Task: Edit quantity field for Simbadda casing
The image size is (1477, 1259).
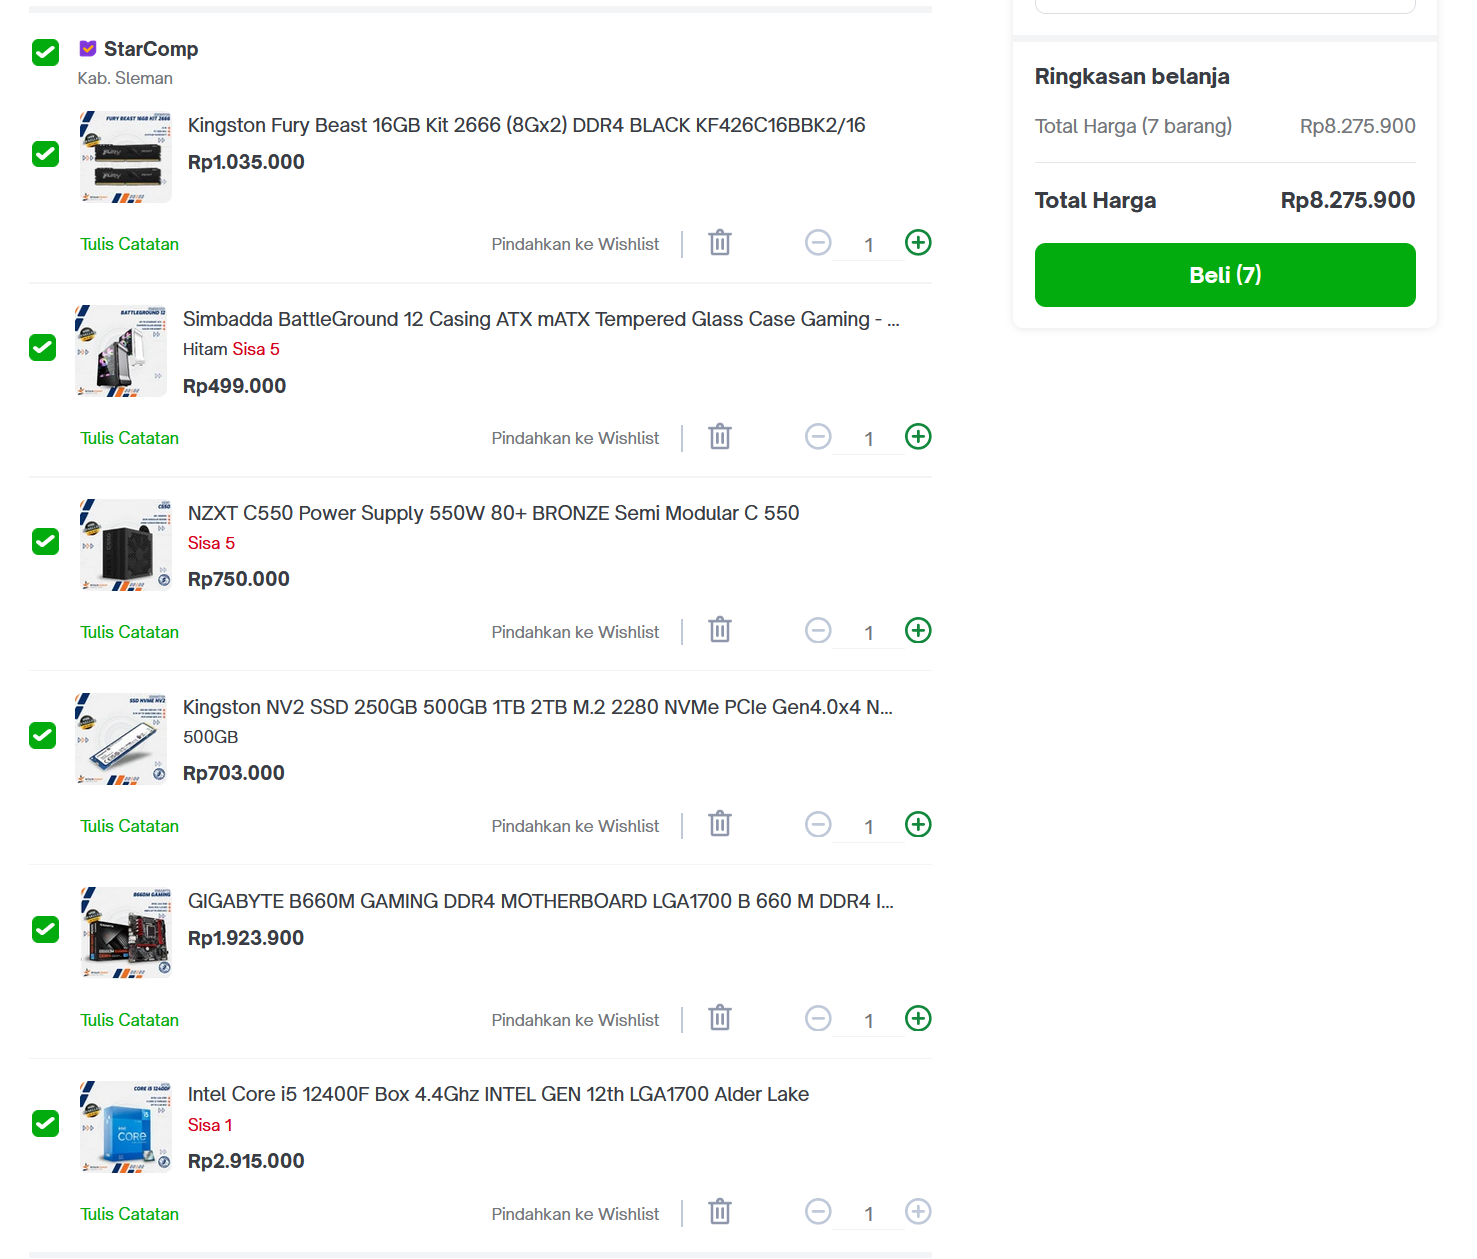Action: point(868,439)
